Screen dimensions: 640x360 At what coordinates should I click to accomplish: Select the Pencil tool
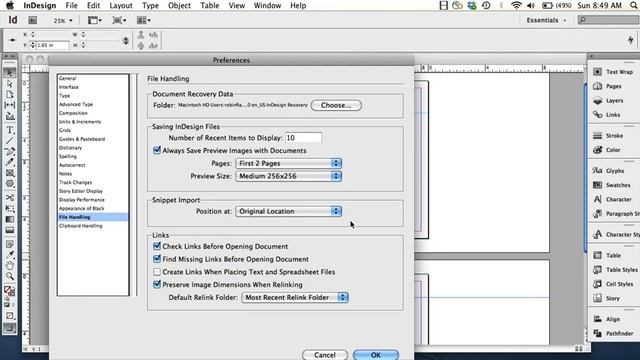tap(9, 162)
